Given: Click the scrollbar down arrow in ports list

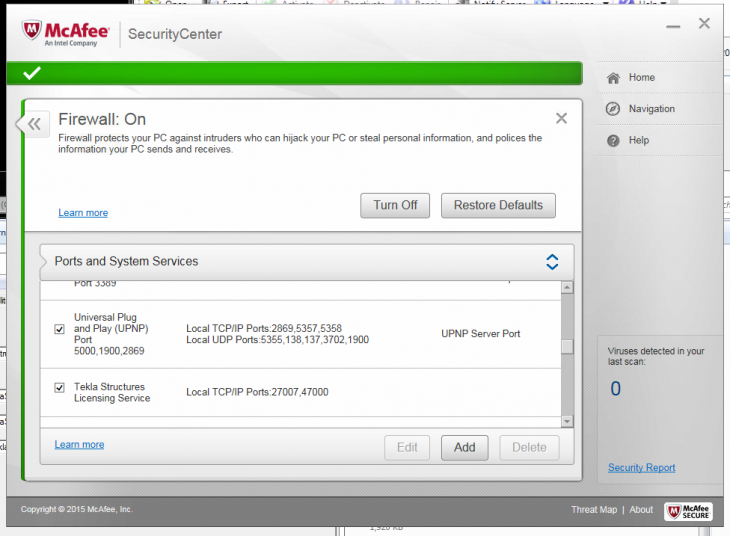Looking at the screenshot, I should [567, 421].
